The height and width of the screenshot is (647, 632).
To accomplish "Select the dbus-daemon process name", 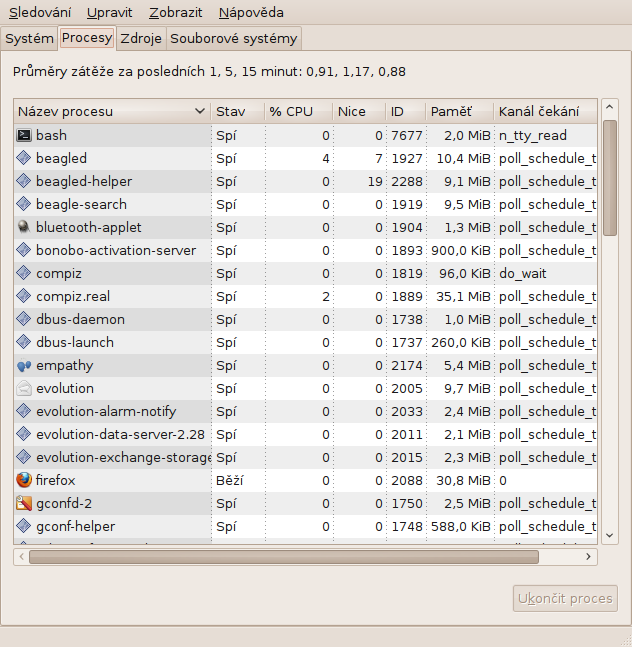I will tap(80, 319).
